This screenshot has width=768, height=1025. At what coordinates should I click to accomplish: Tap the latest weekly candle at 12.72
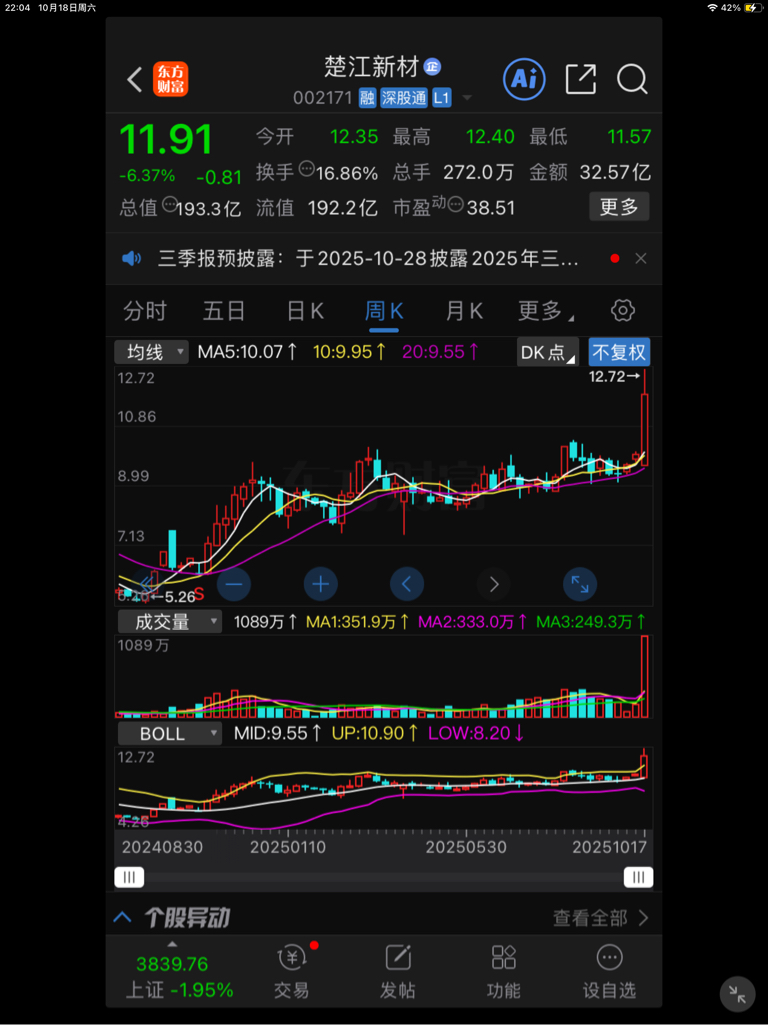click(644, 418)
